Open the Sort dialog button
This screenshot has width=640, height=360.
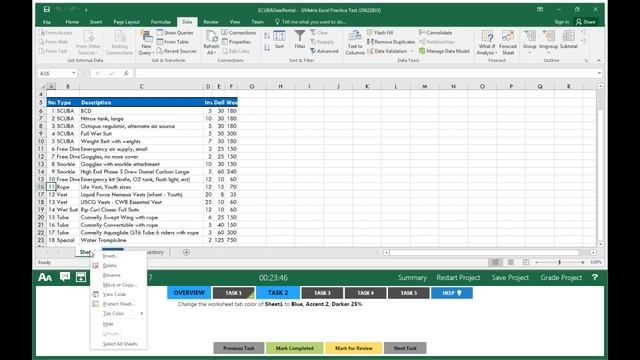click(x=279, y=40)
